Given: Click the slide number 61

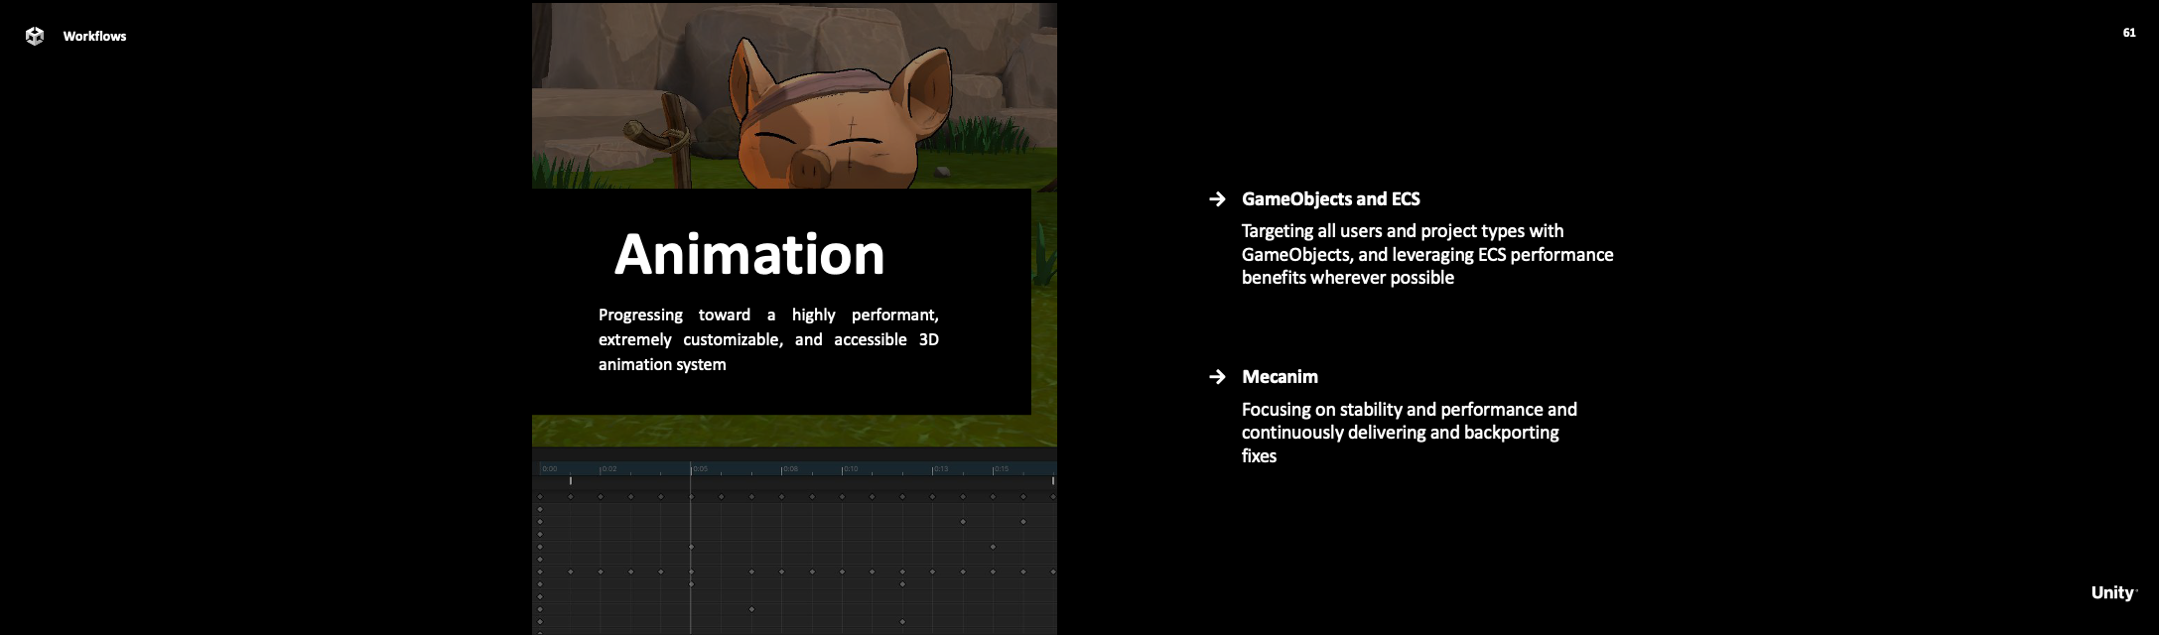Looking at the screenshot, I should (x=2129, y=33).
